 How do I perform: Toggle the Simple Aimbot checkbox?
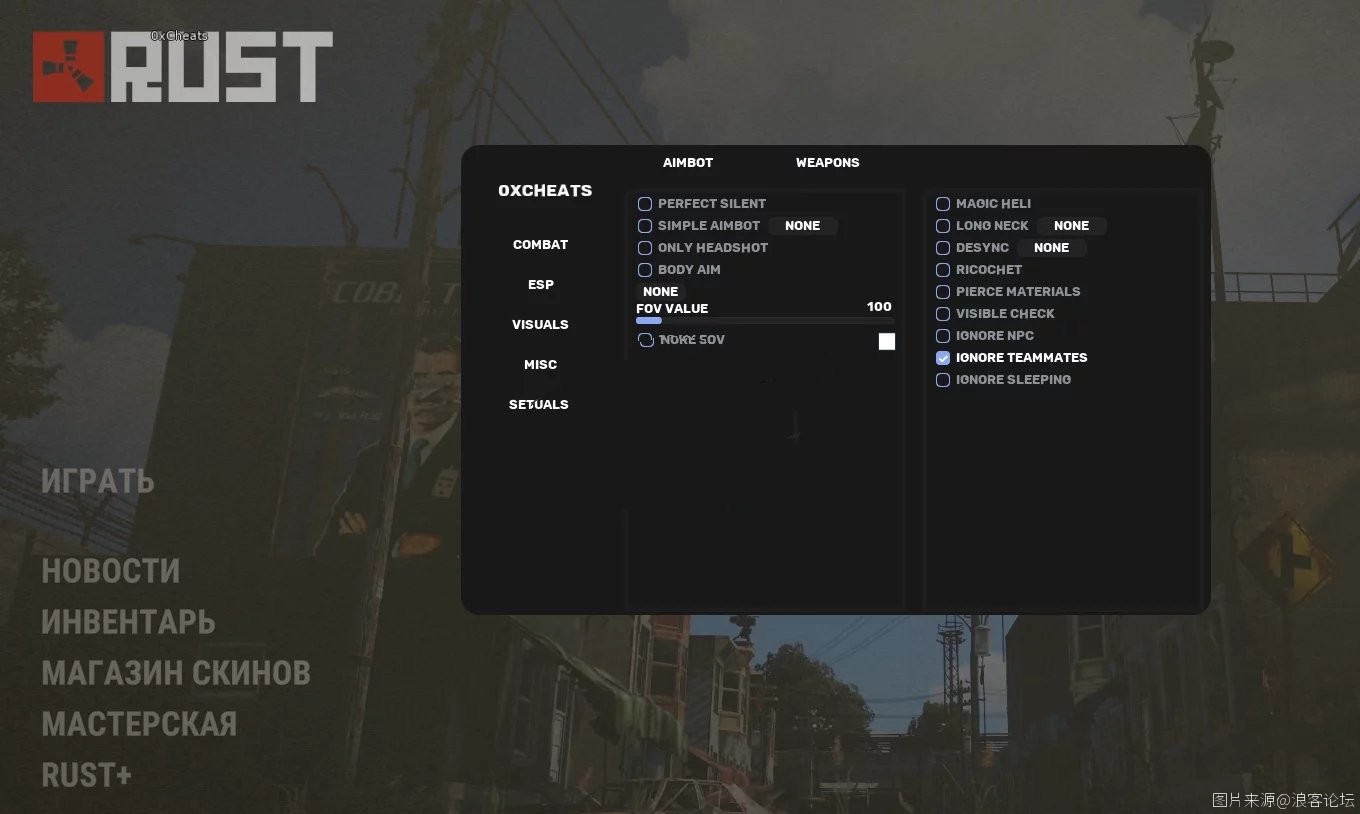(645, 226)
